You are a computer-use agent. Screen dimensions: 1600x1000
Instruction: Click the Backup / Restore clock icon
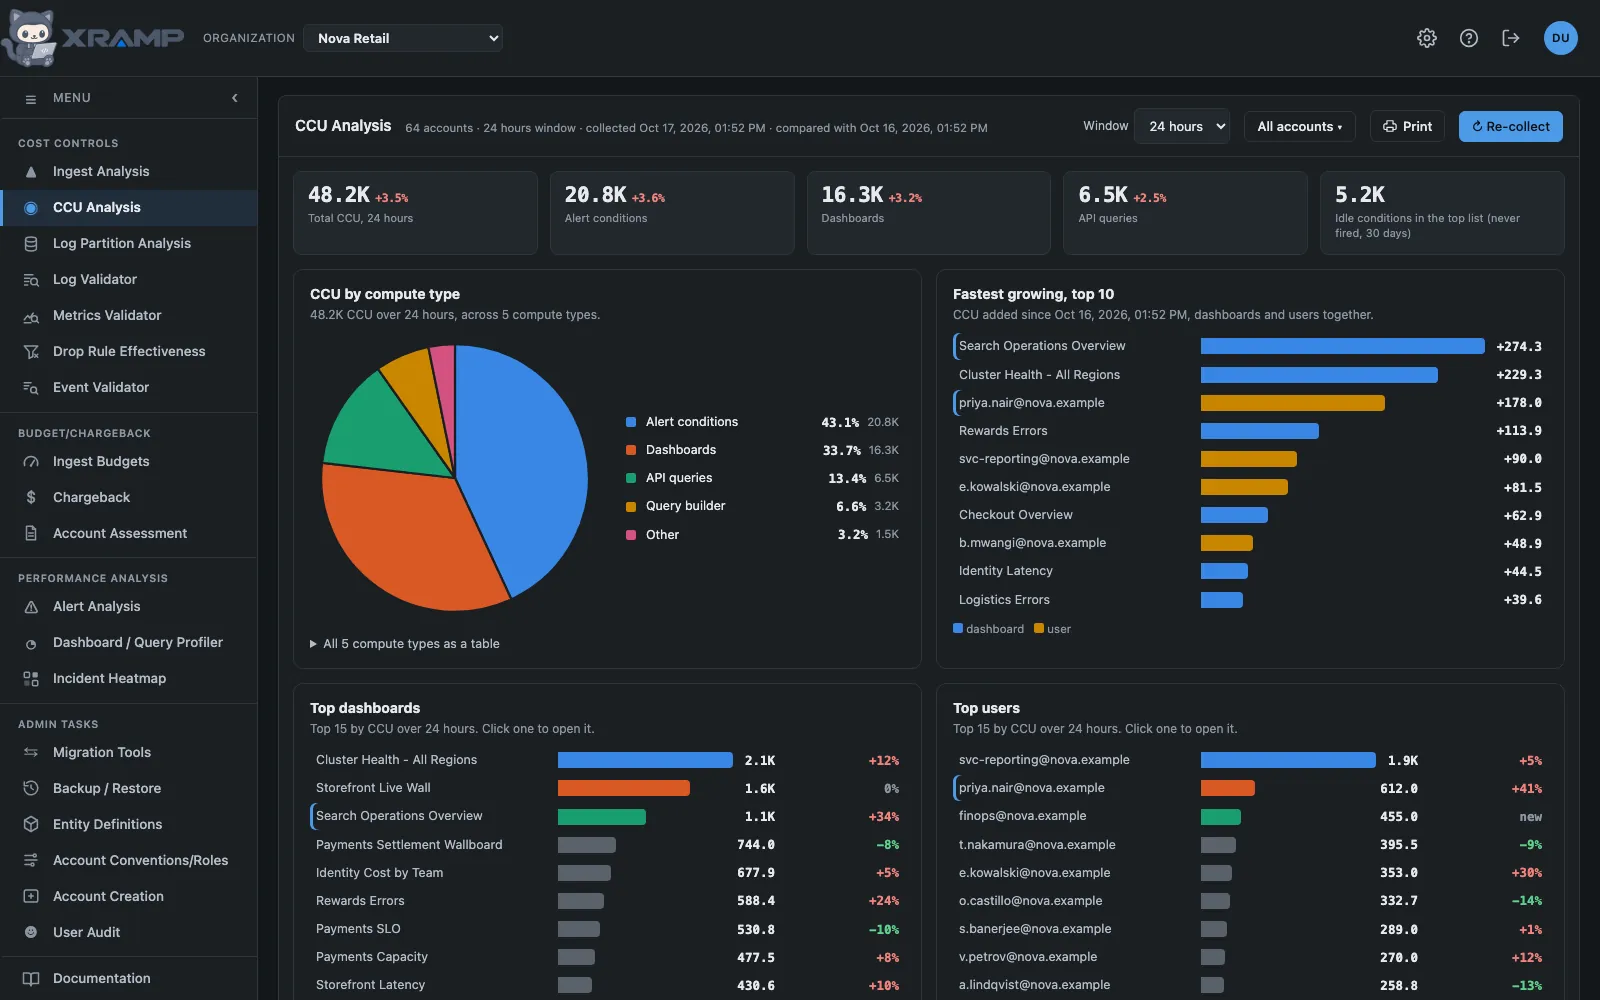tap(31, 789)
